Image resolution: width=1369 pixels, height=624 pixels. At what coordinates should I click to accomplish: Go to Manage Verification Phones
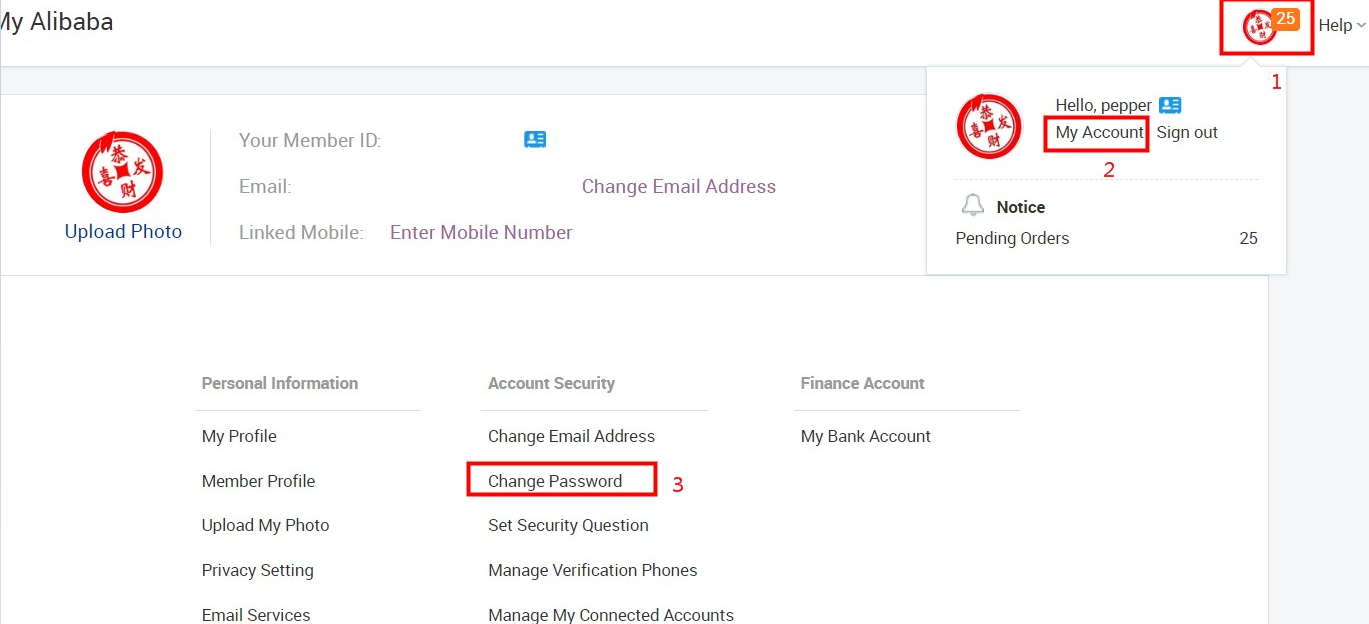coord(592,570)
